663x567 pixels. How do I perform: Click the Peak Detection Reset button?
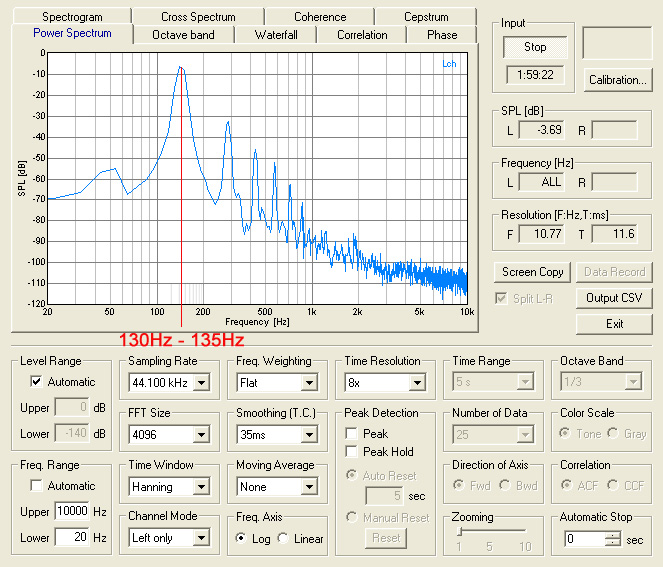(x=386, y=538)
